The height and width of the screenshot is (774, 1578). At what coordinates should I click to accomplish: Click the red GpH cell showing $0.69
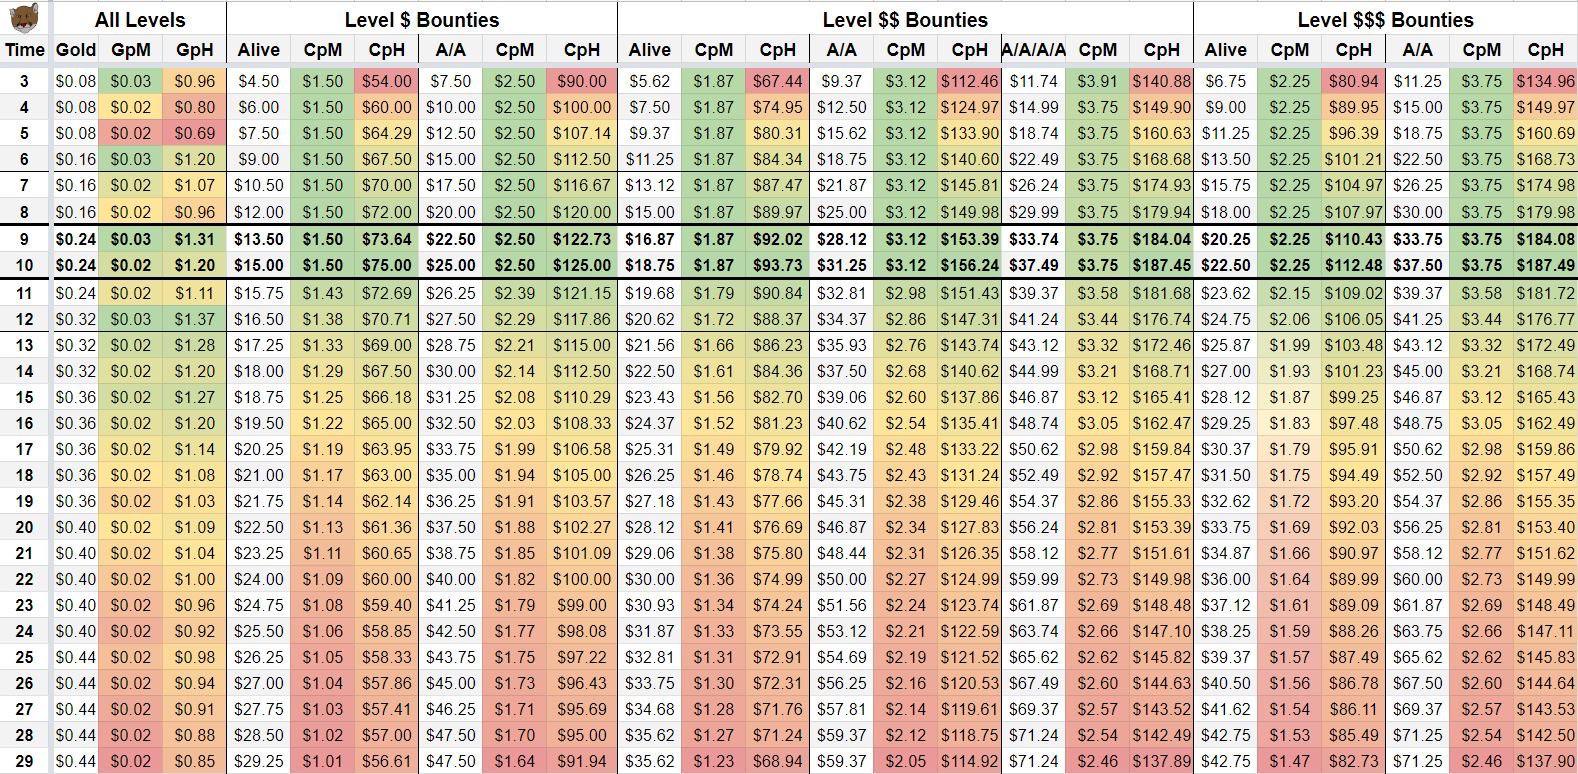(x=194, y=133)
